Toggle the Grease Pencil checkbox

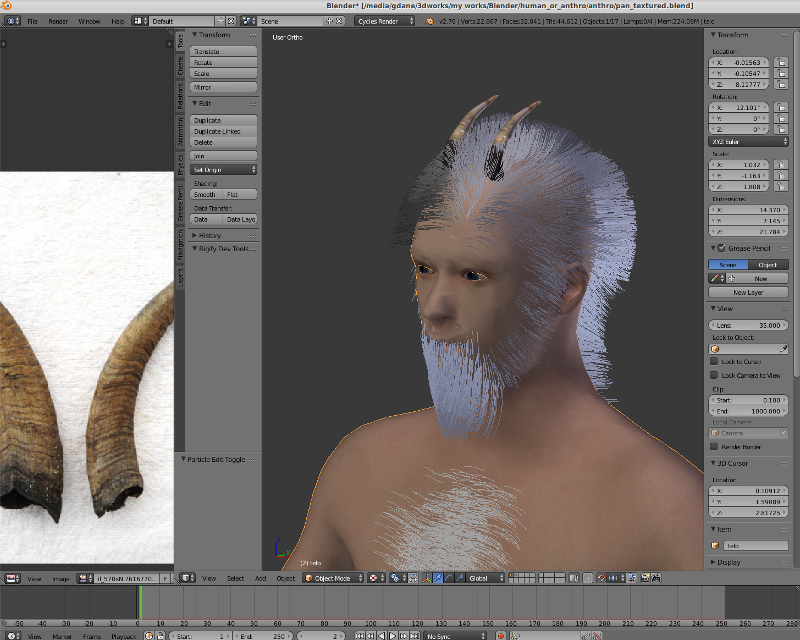(723, 248)
